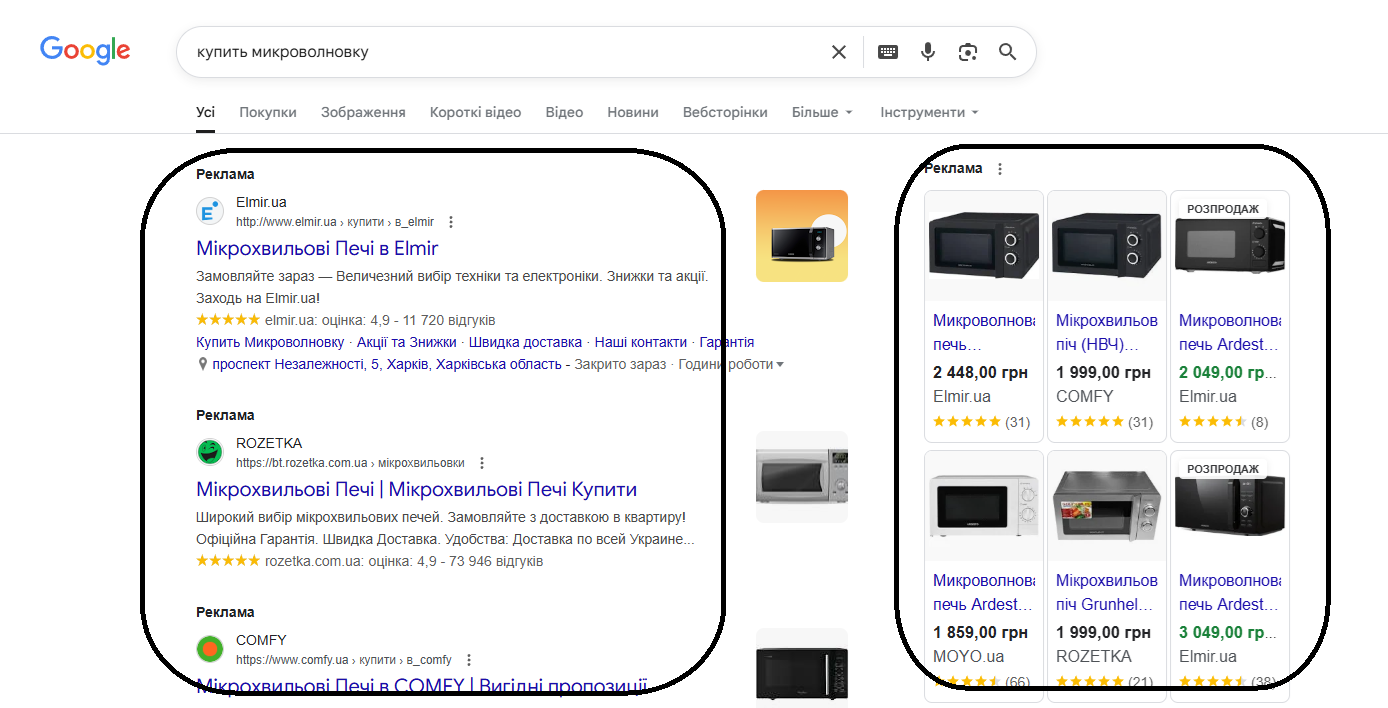Click the Google logo
Image resolution: width=1388 pixels, height=708 pixels.
point(85,51)
